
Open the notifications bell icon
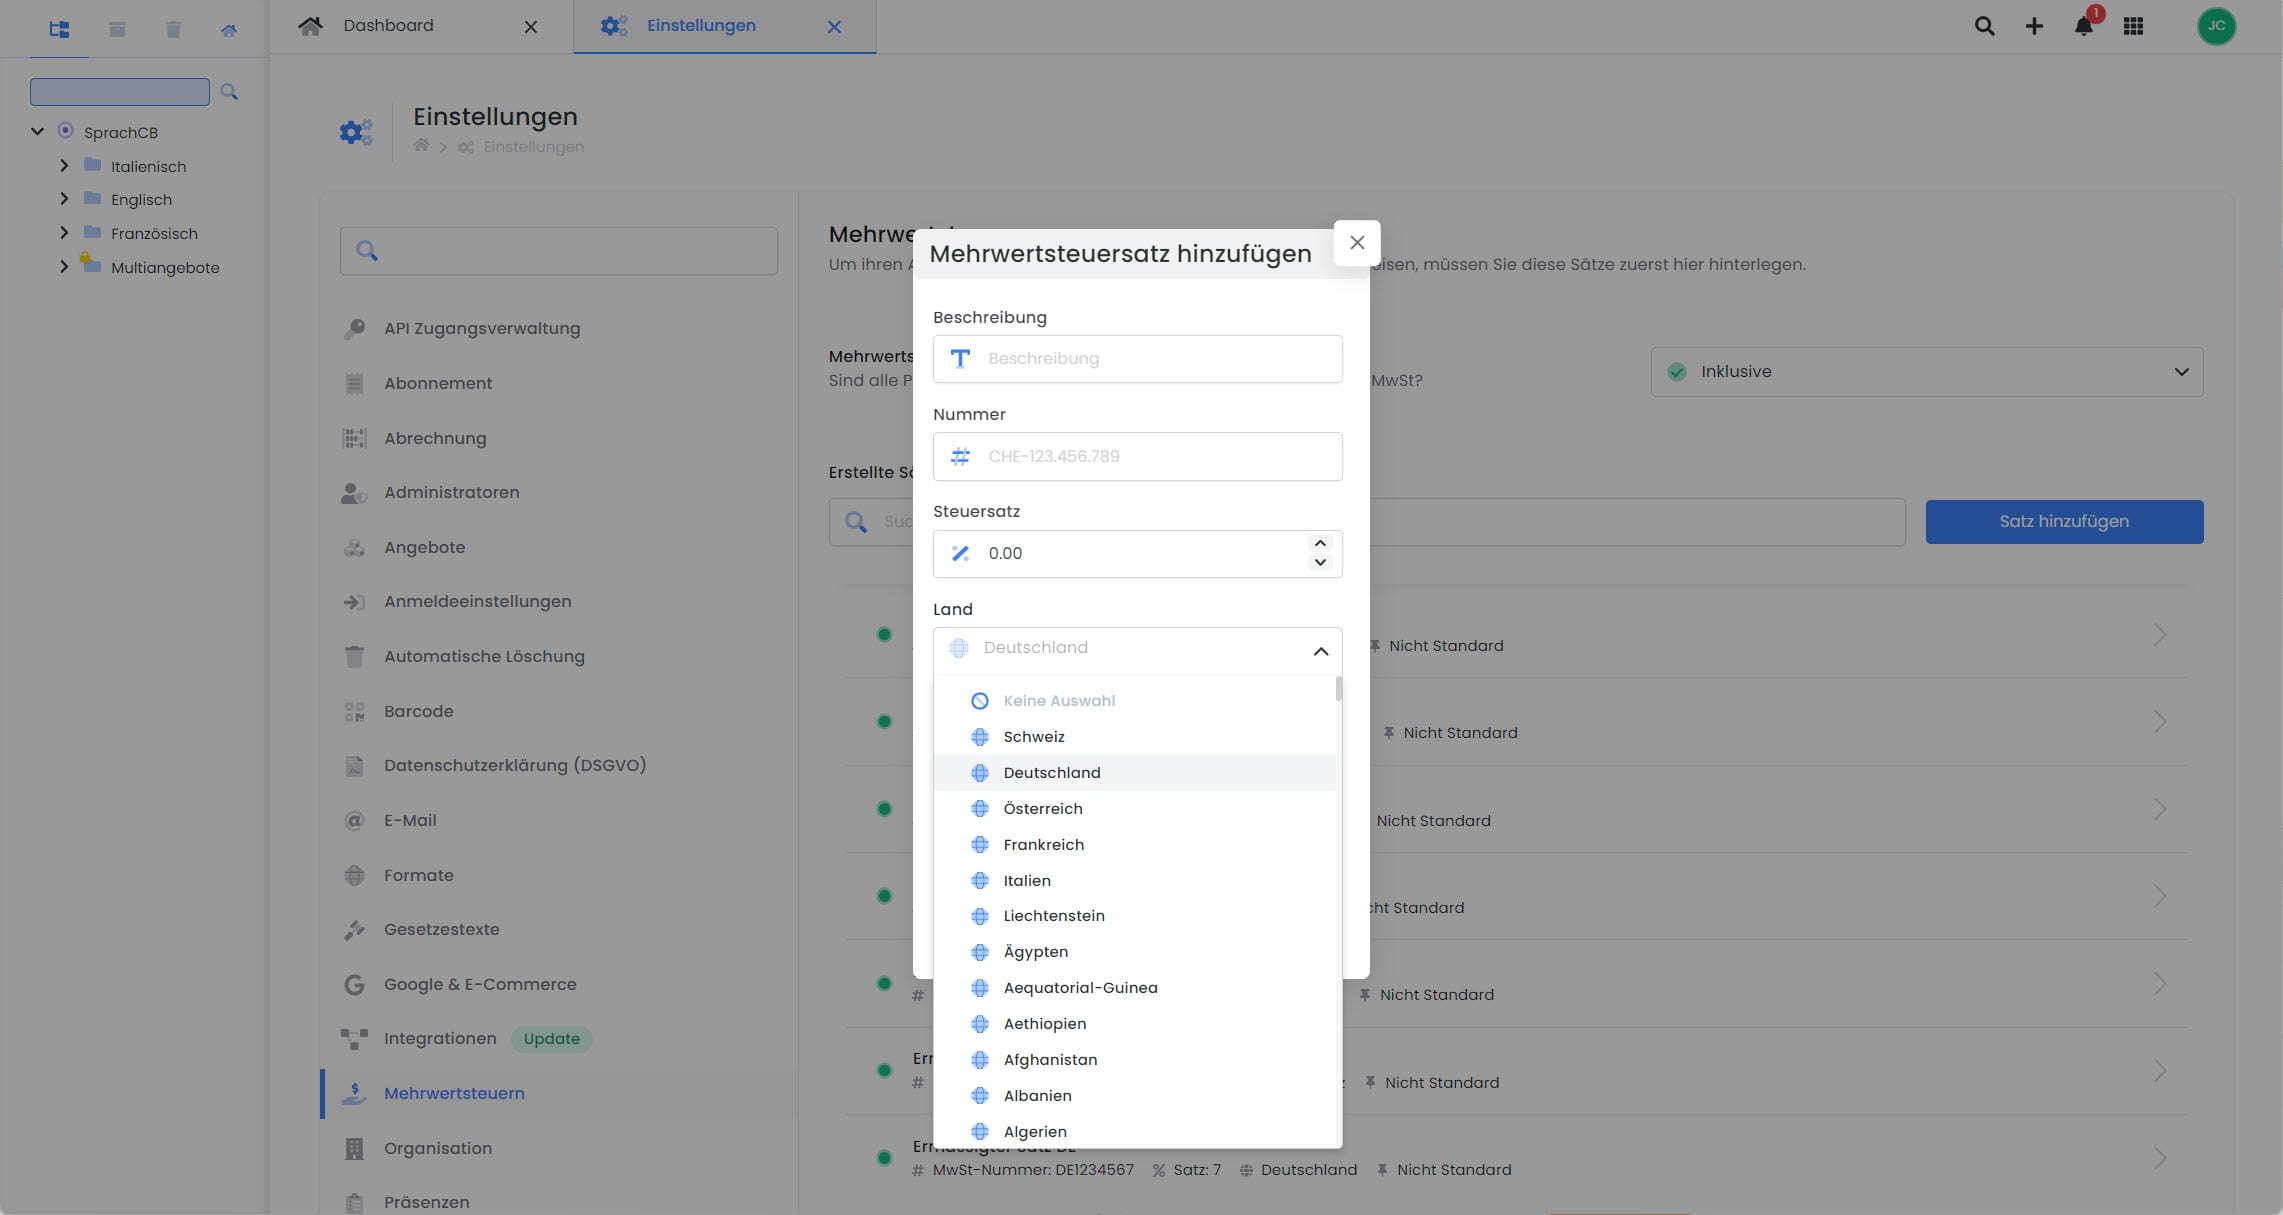point(2084,26)
